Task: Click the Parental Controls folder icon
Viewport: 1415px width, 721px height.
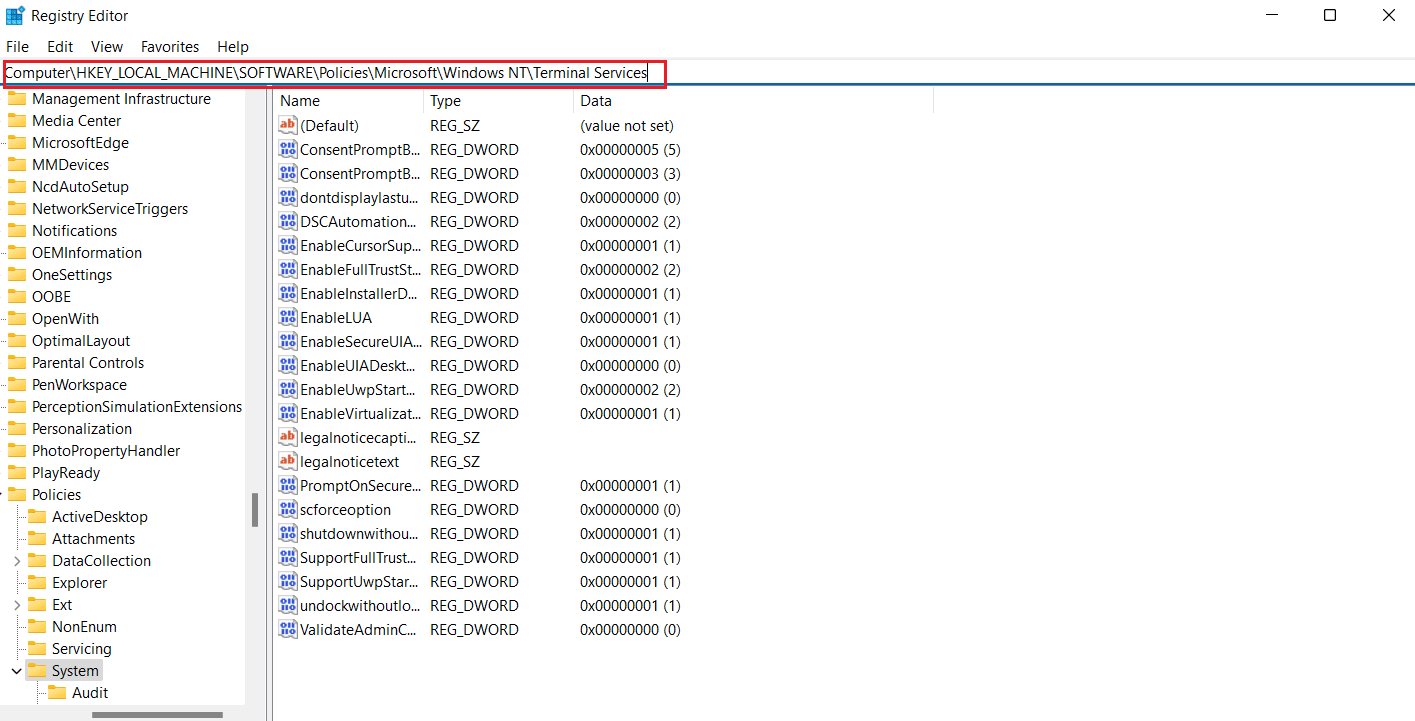Action: pyautogui.click(x=17, y=363)
